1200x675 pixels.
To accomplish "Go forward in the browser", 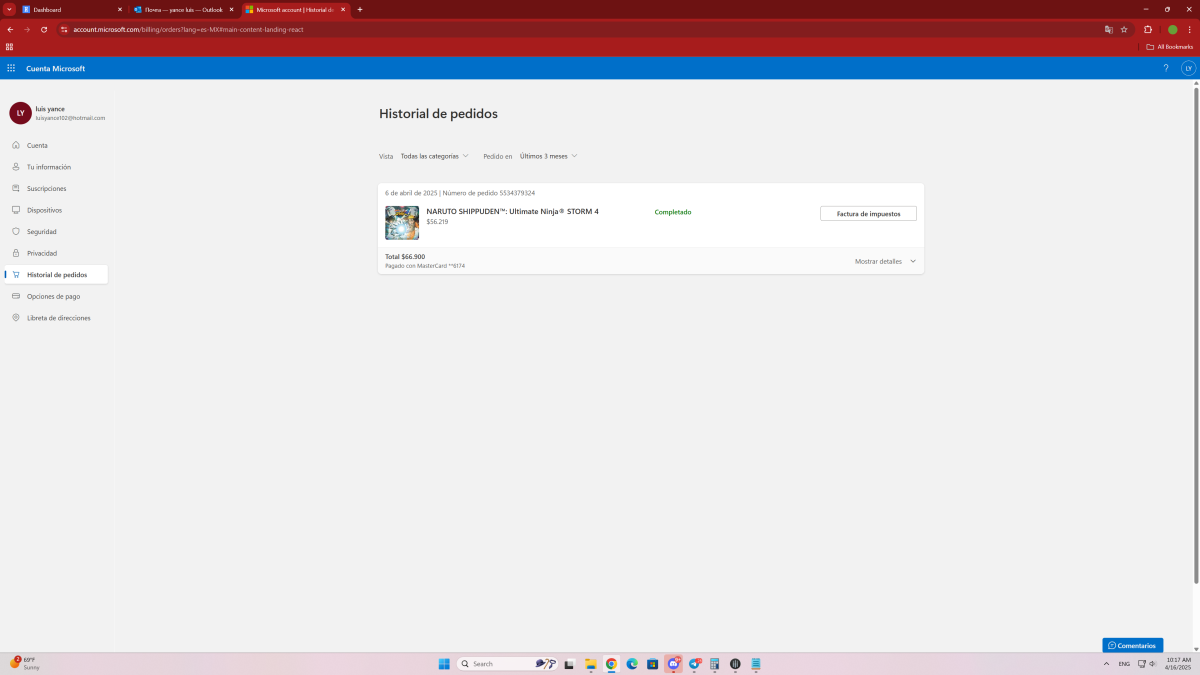I will (27, 29).
